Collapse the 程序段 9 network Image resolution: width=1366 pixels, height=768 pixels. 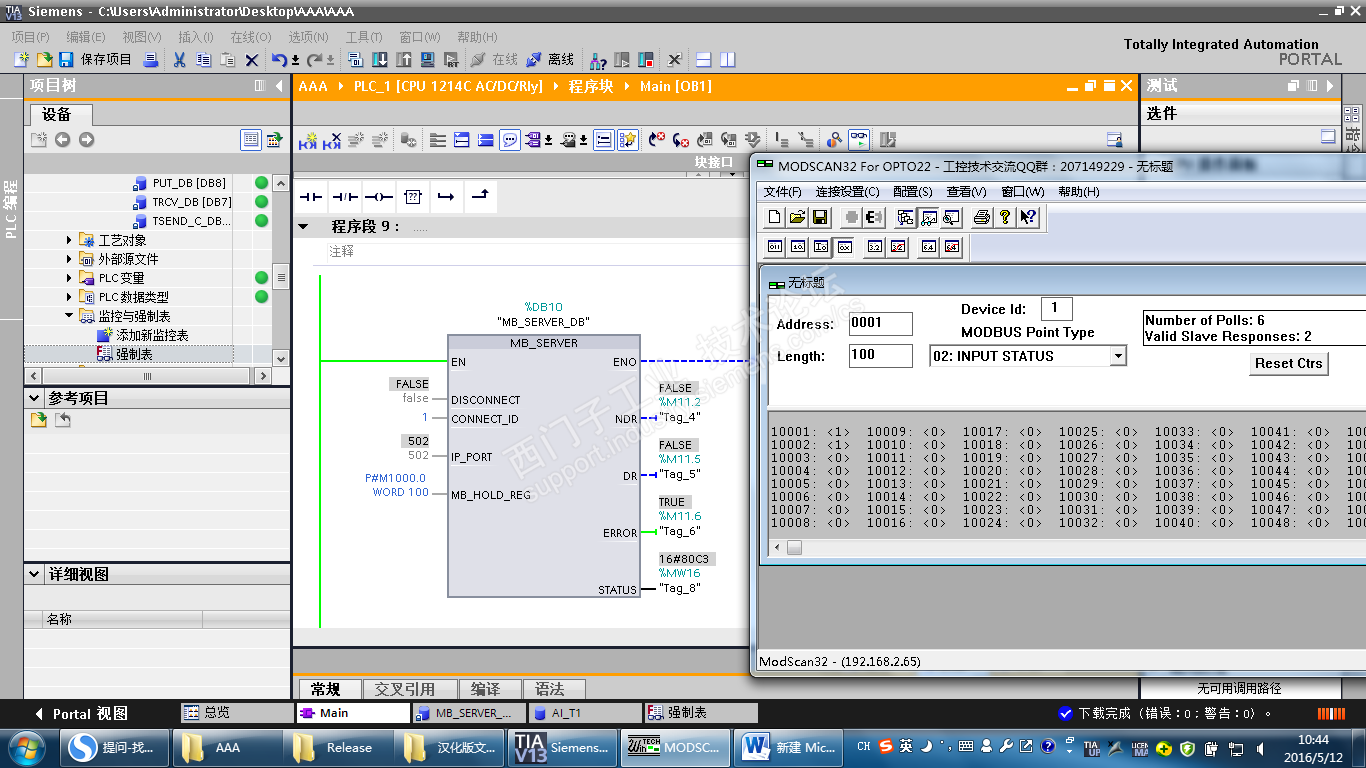coord(303,227)
